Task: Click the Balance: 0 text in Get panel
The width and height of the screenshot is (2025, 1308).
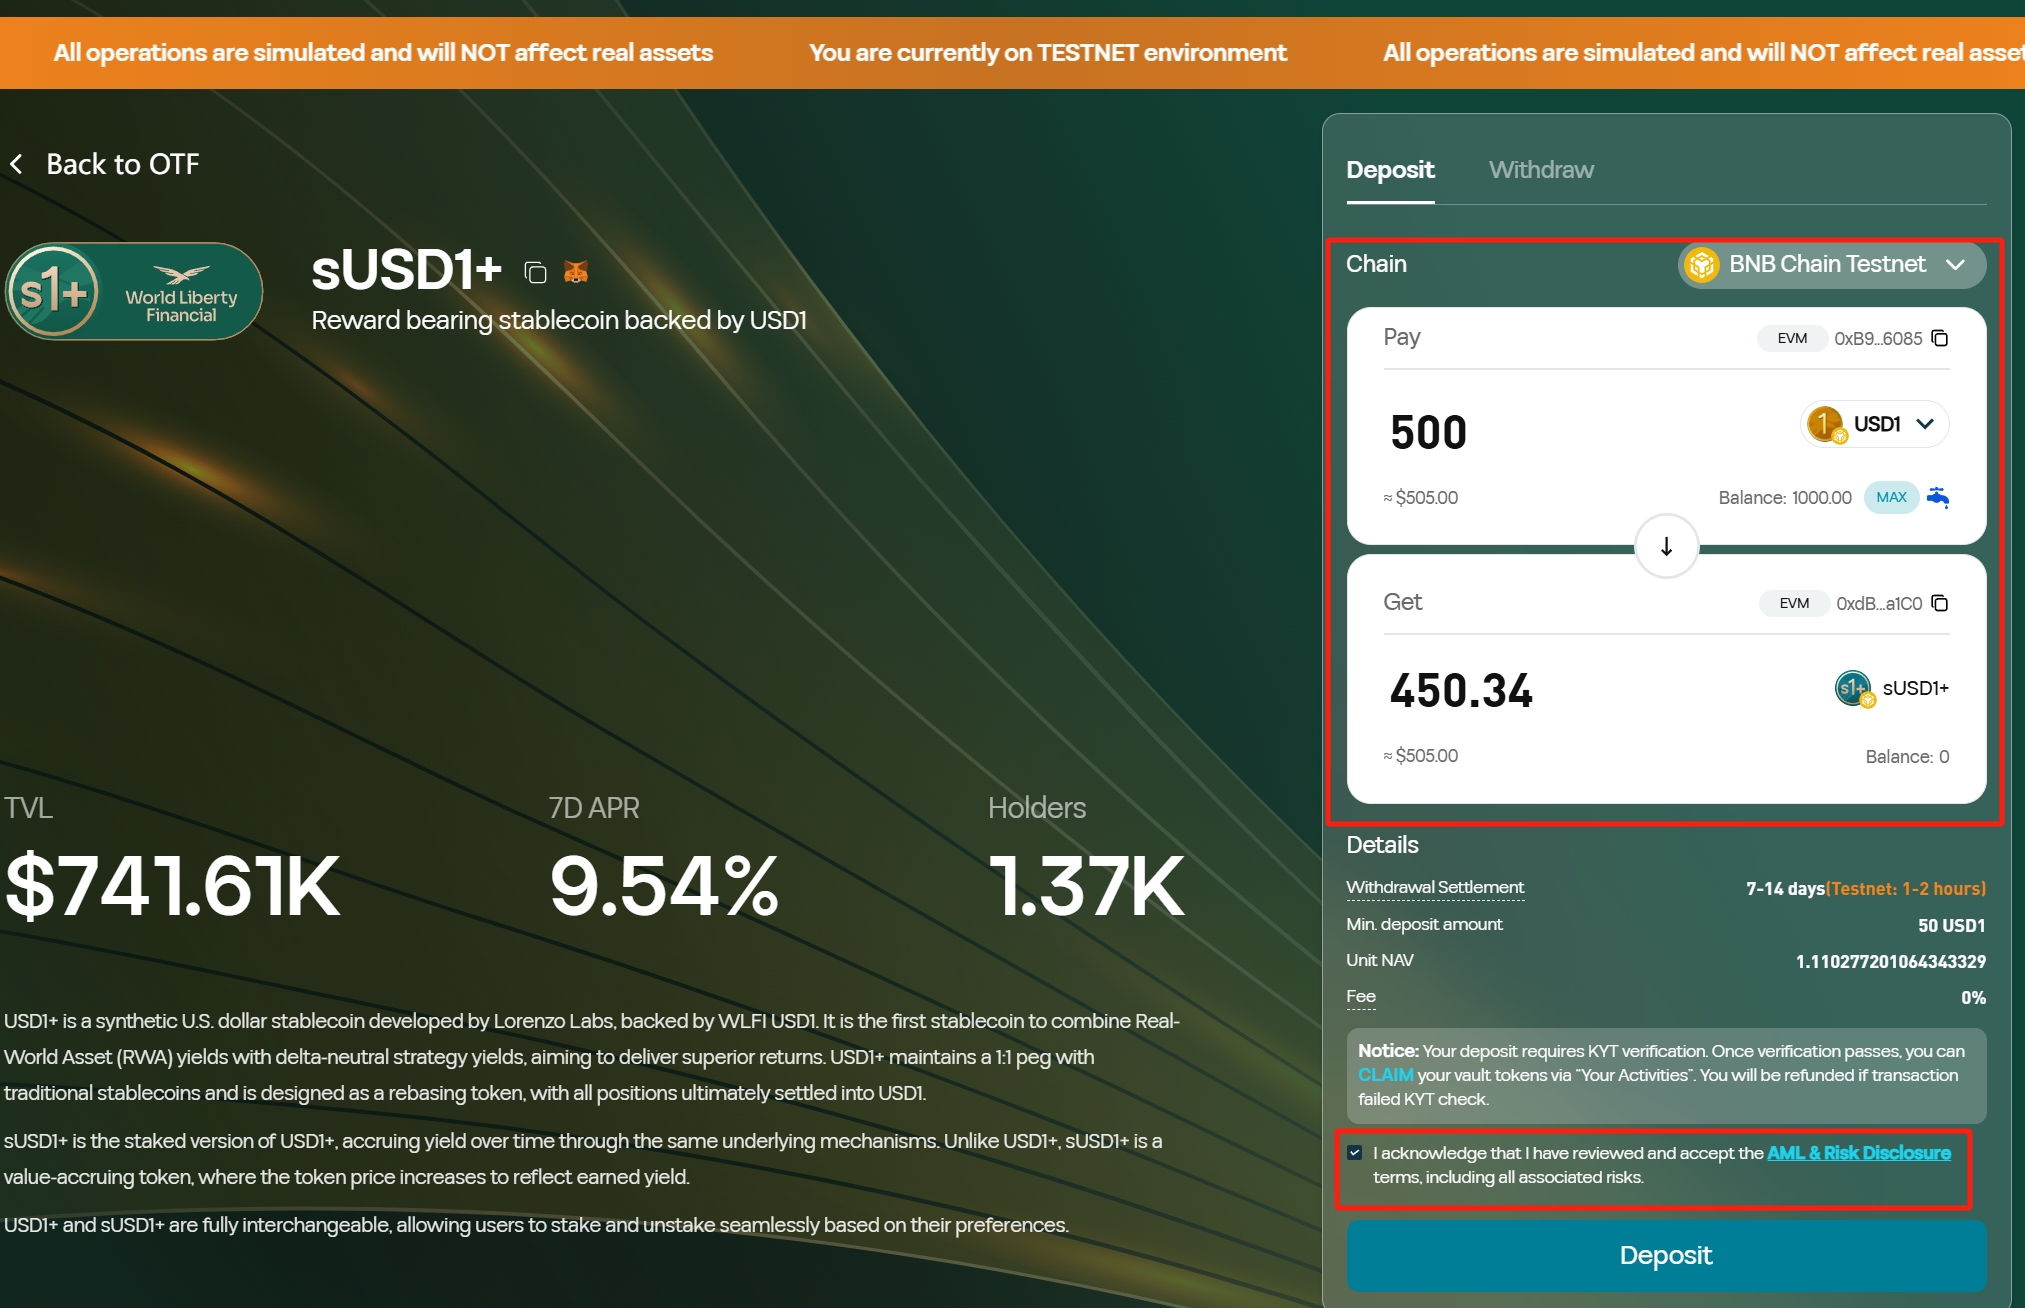Action: tap(1907, 756)
